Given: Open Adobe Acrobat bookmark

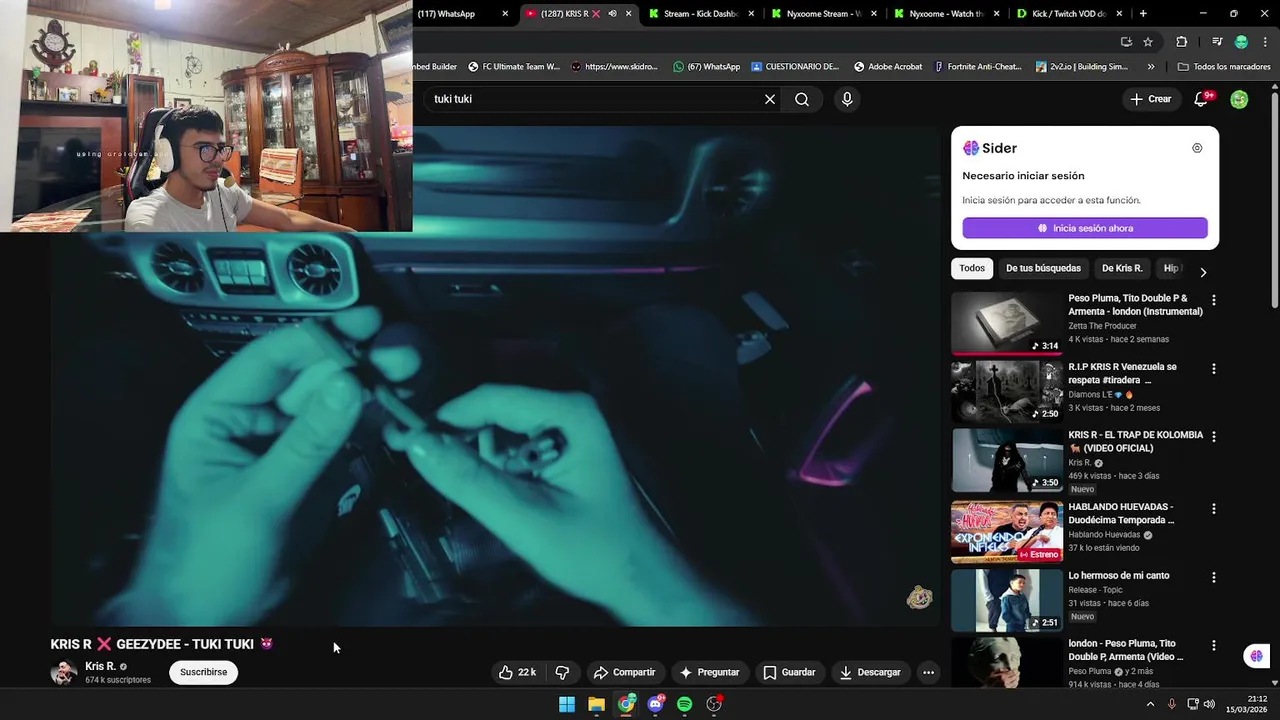Looking at the screenshot, I should pos(888,67).
